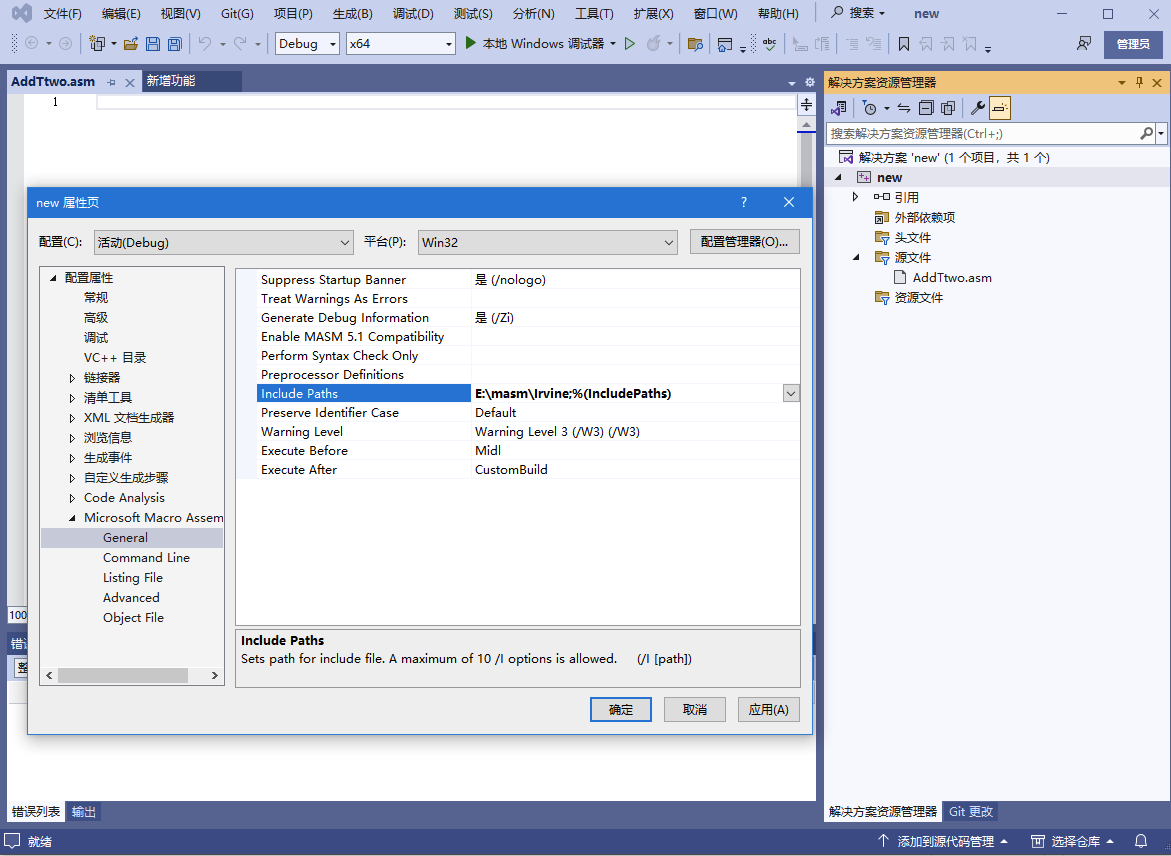The image size is (1171, 856).
Task: Select AddTtwo.asm in Solution Explorer
Action: (952, 278)
